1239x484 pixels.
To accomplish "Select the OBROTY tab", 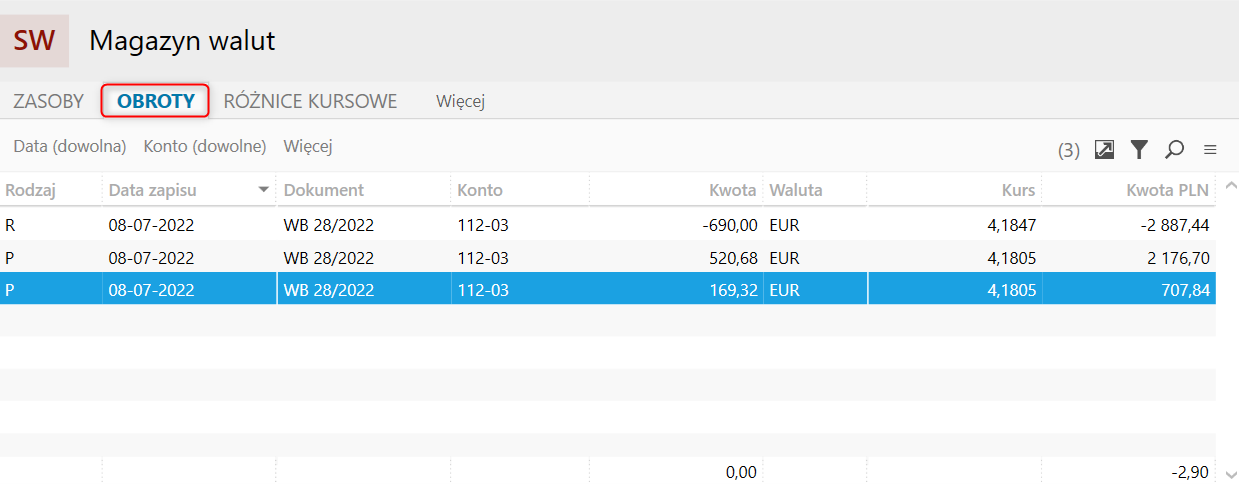I will pyautogui.click(x=155, y=101).
